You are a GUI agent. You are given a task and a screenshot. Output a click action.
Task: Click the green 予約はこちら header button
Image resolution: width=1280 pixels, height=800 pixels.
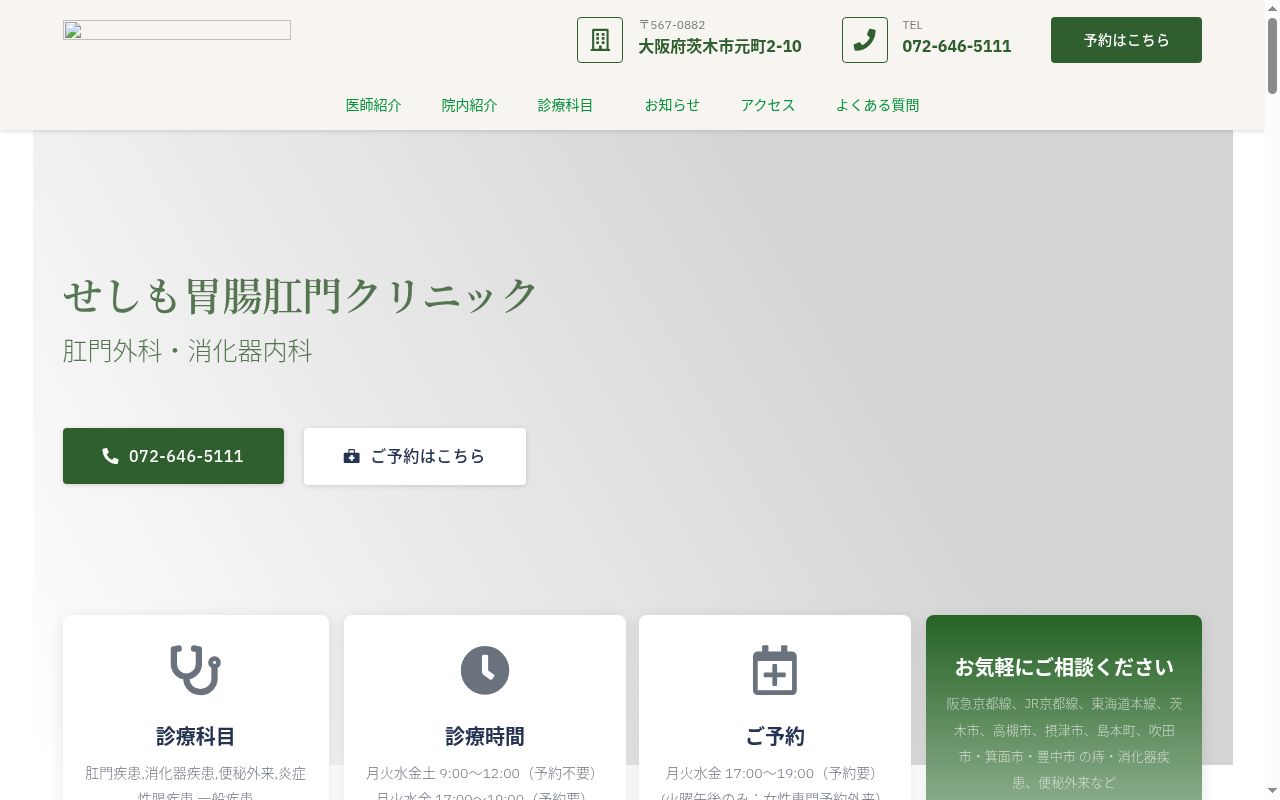[1126, 40]
